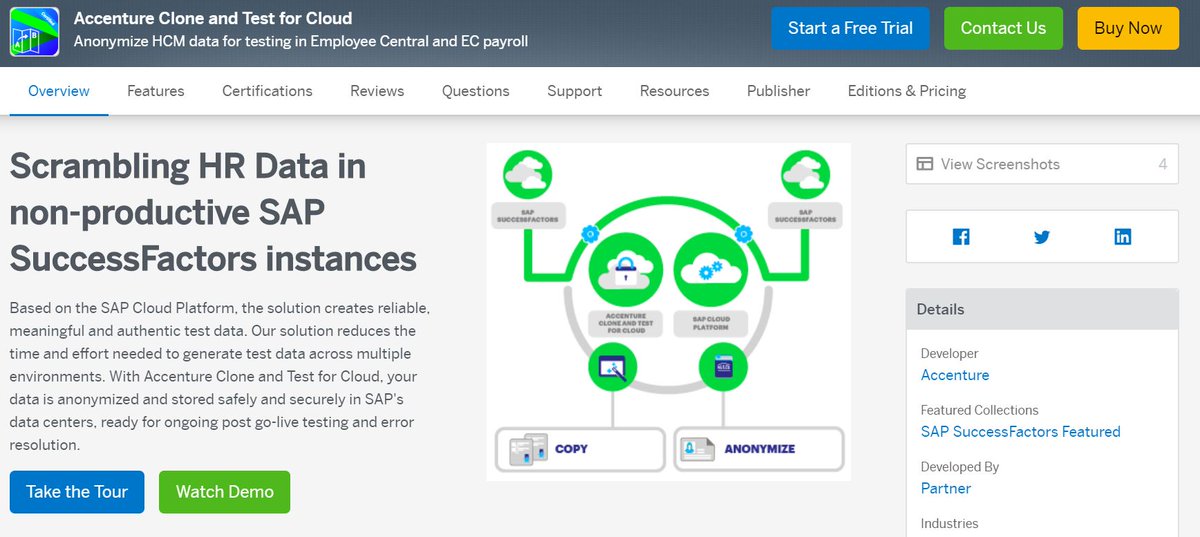This screenshot has height=537, width=1200.
Task: Take the Tour of the product
Action: click(x=77, y=492)
